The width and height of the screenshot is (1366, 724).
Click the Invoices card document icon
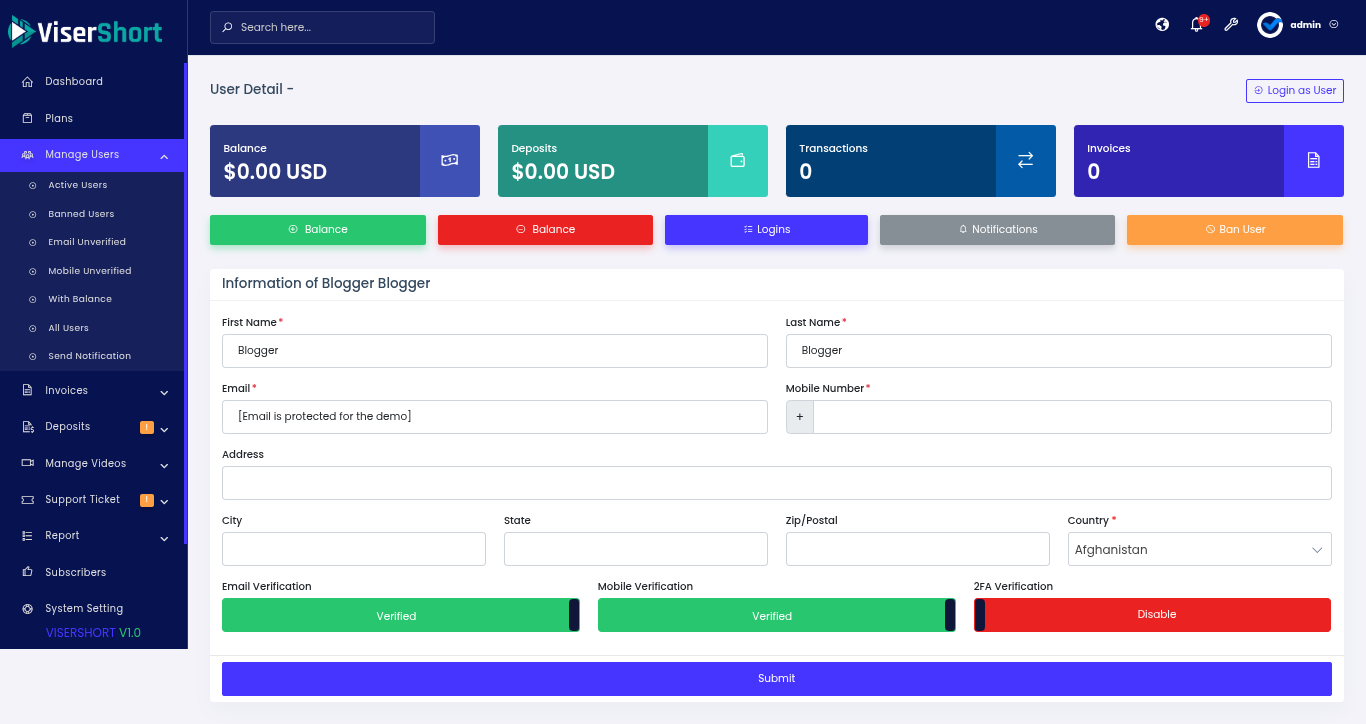[1314, 160]
